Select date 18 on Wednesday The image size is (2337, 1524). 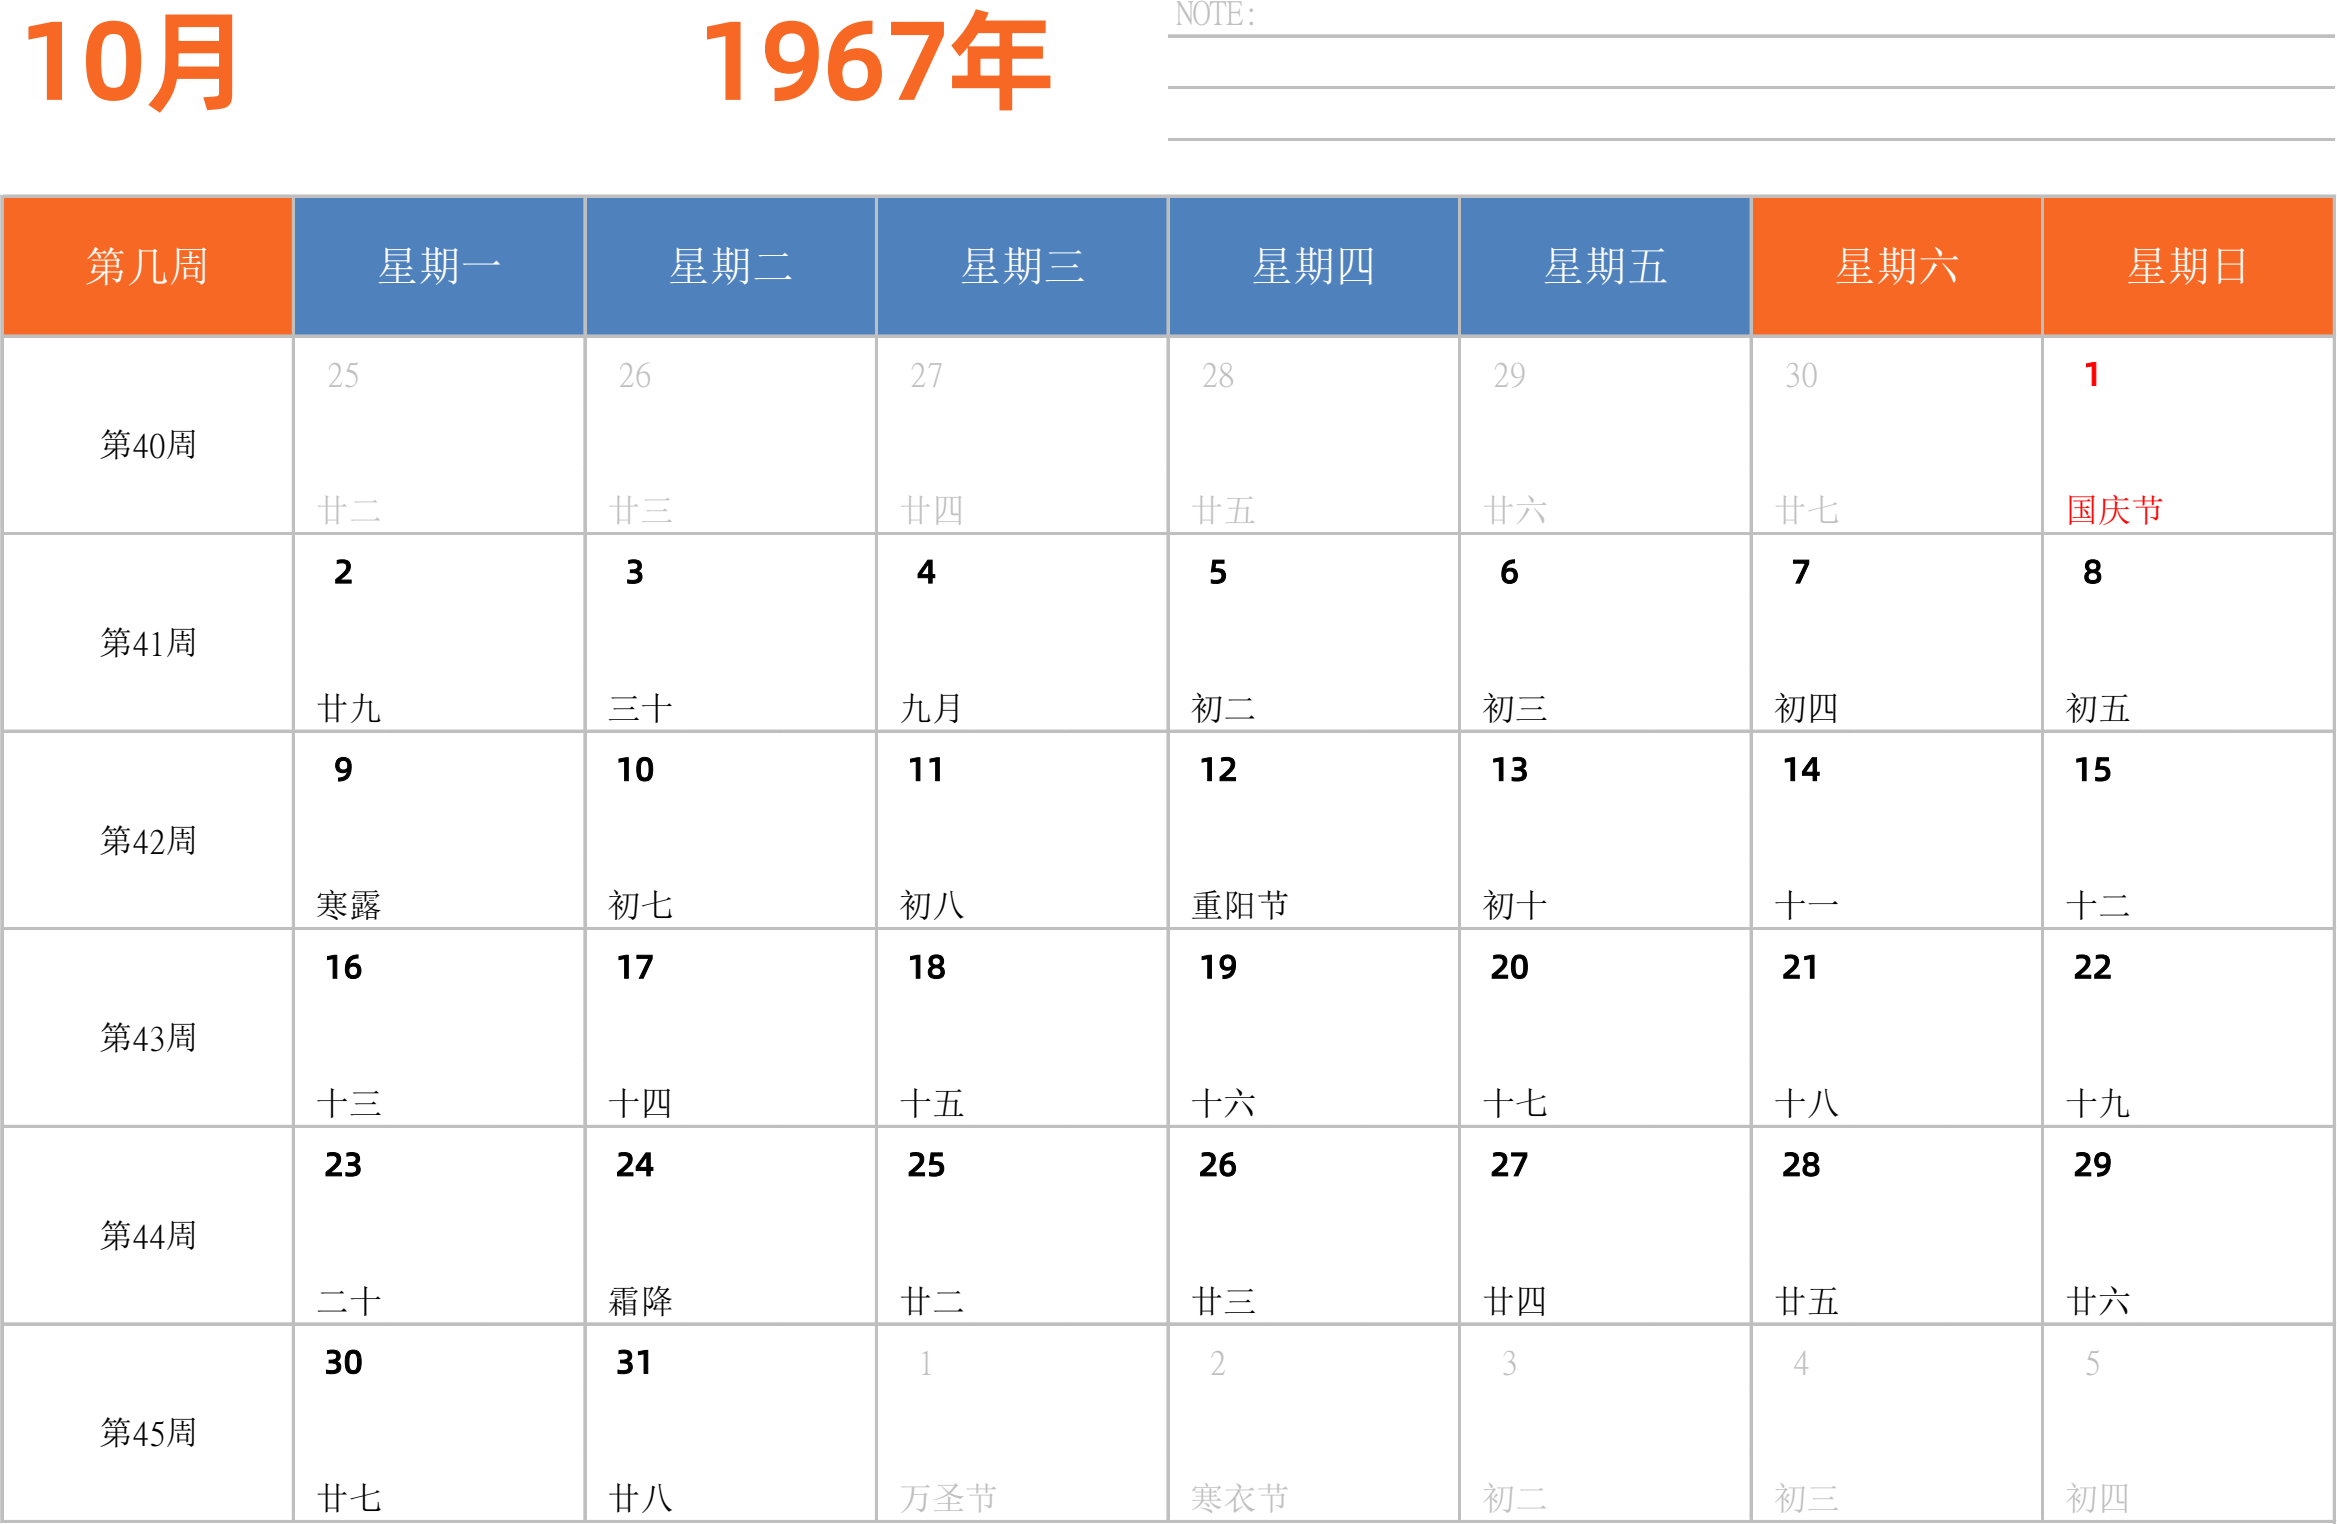click(x=926, y=967)
